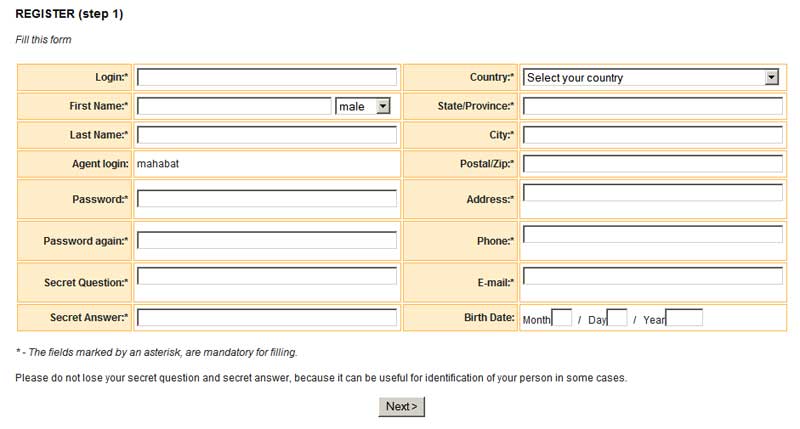Click the Last Name field
The width and height of the screenshot is (800, 429).
coord(266,135)
